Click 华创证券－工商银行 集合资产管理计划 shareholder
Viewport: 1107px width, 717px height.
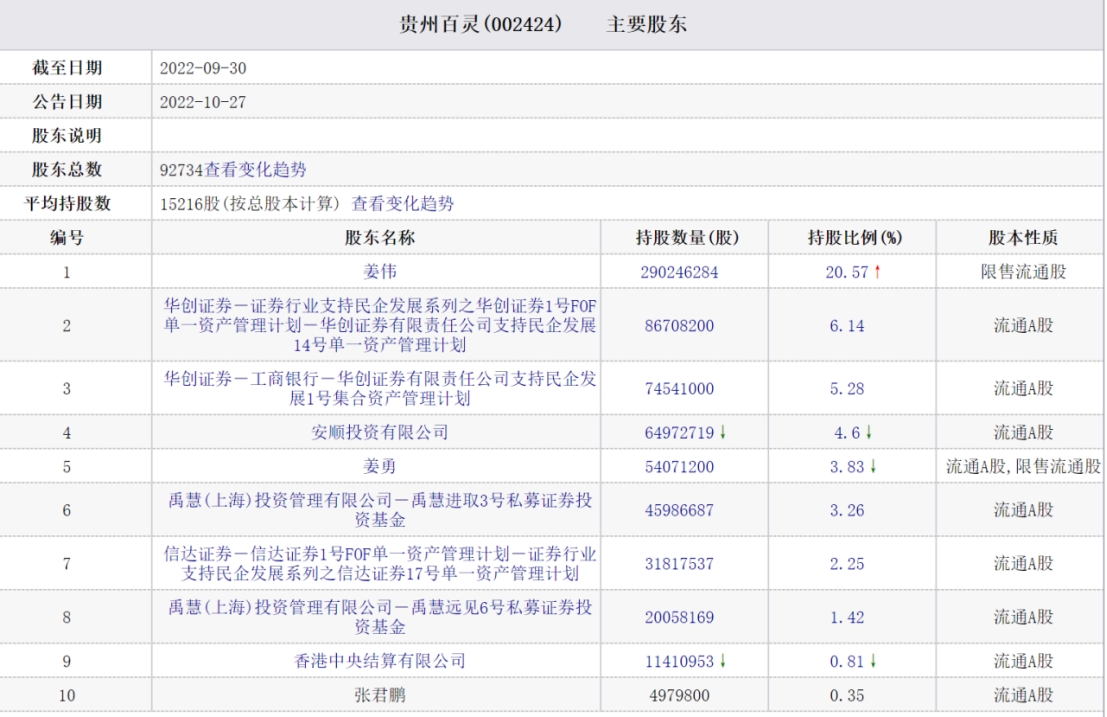[x=379, y=388]
